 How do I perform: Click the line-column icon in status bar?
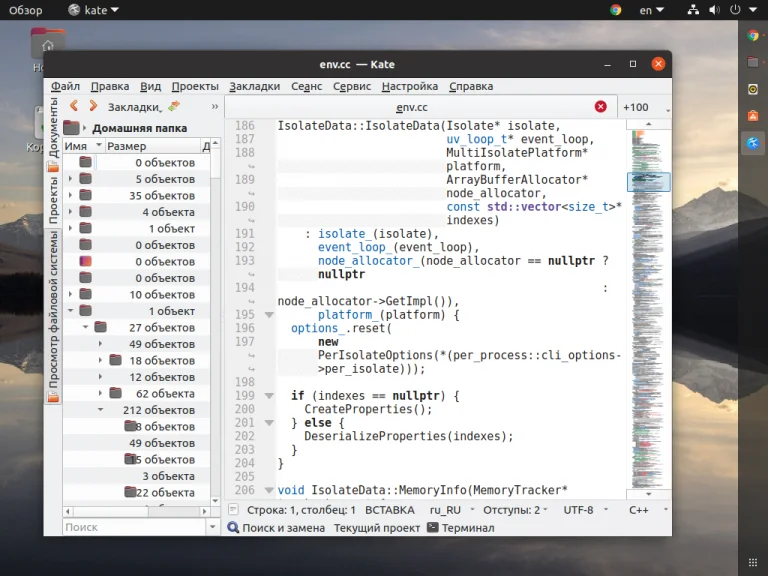coord(233,510)
